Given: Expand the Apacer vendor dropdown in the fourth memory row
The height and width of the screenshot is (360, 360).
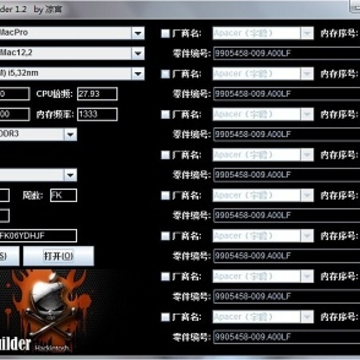Looking at the screenshot, I should pos(263,155).
